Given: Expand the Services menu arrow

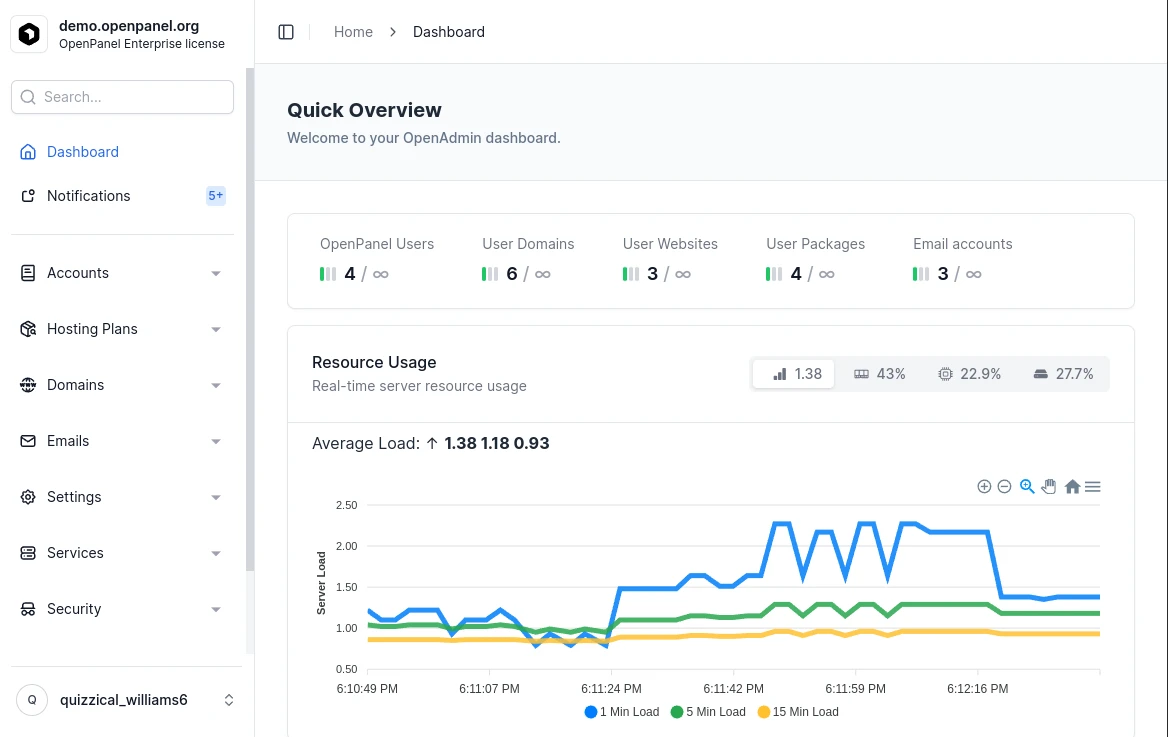Looking at the screenshot, I should (x=216, y=554).
